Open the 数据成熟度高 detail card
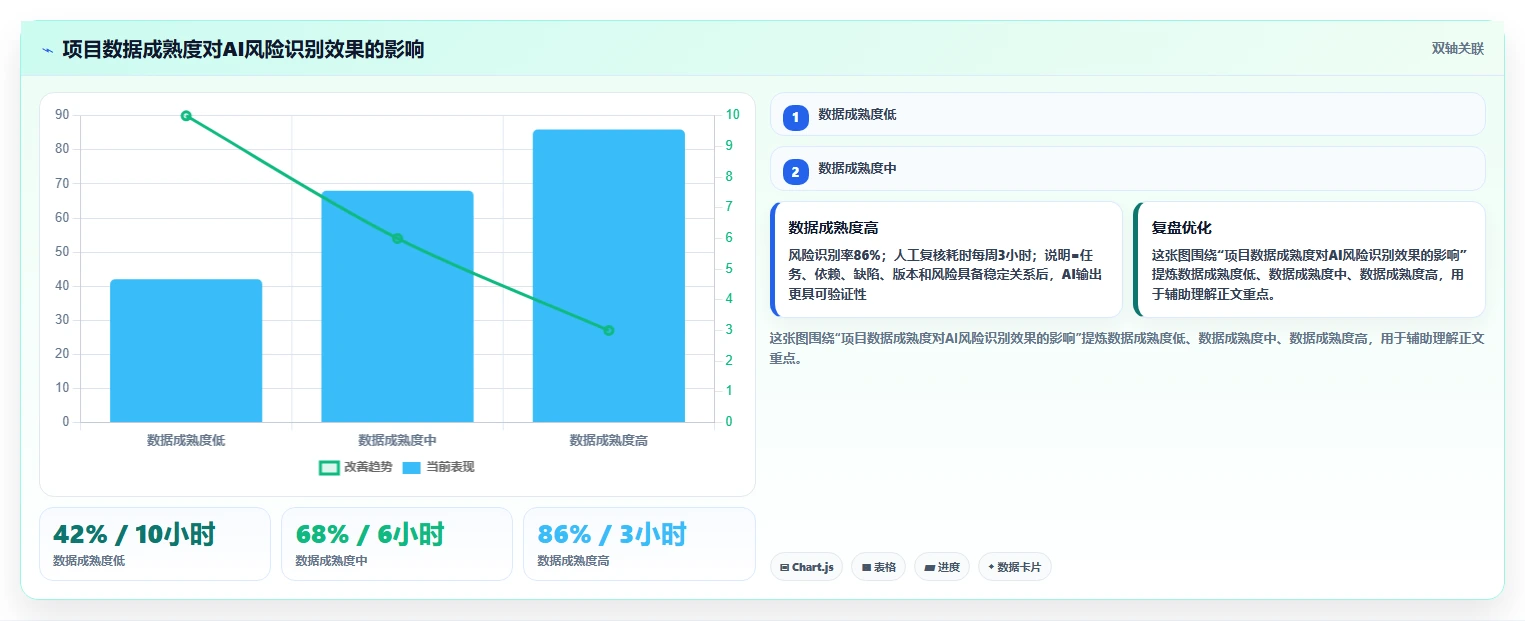Screen dimensions: 1525x621 [946, 260]
